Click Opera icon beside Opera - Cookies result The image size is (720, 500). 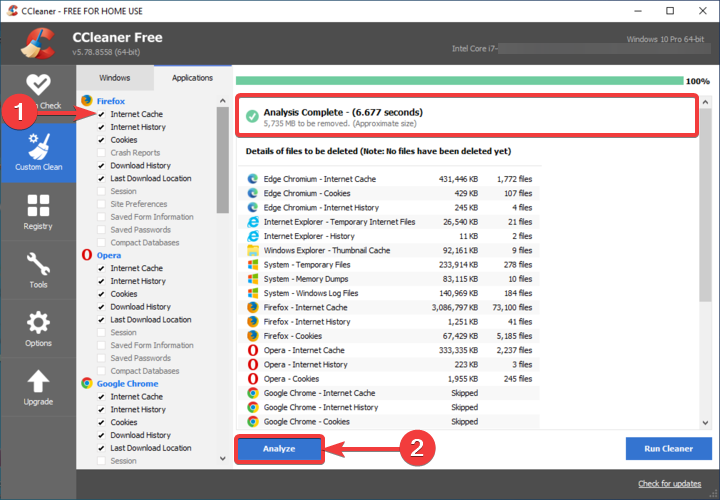click(253, 378)
